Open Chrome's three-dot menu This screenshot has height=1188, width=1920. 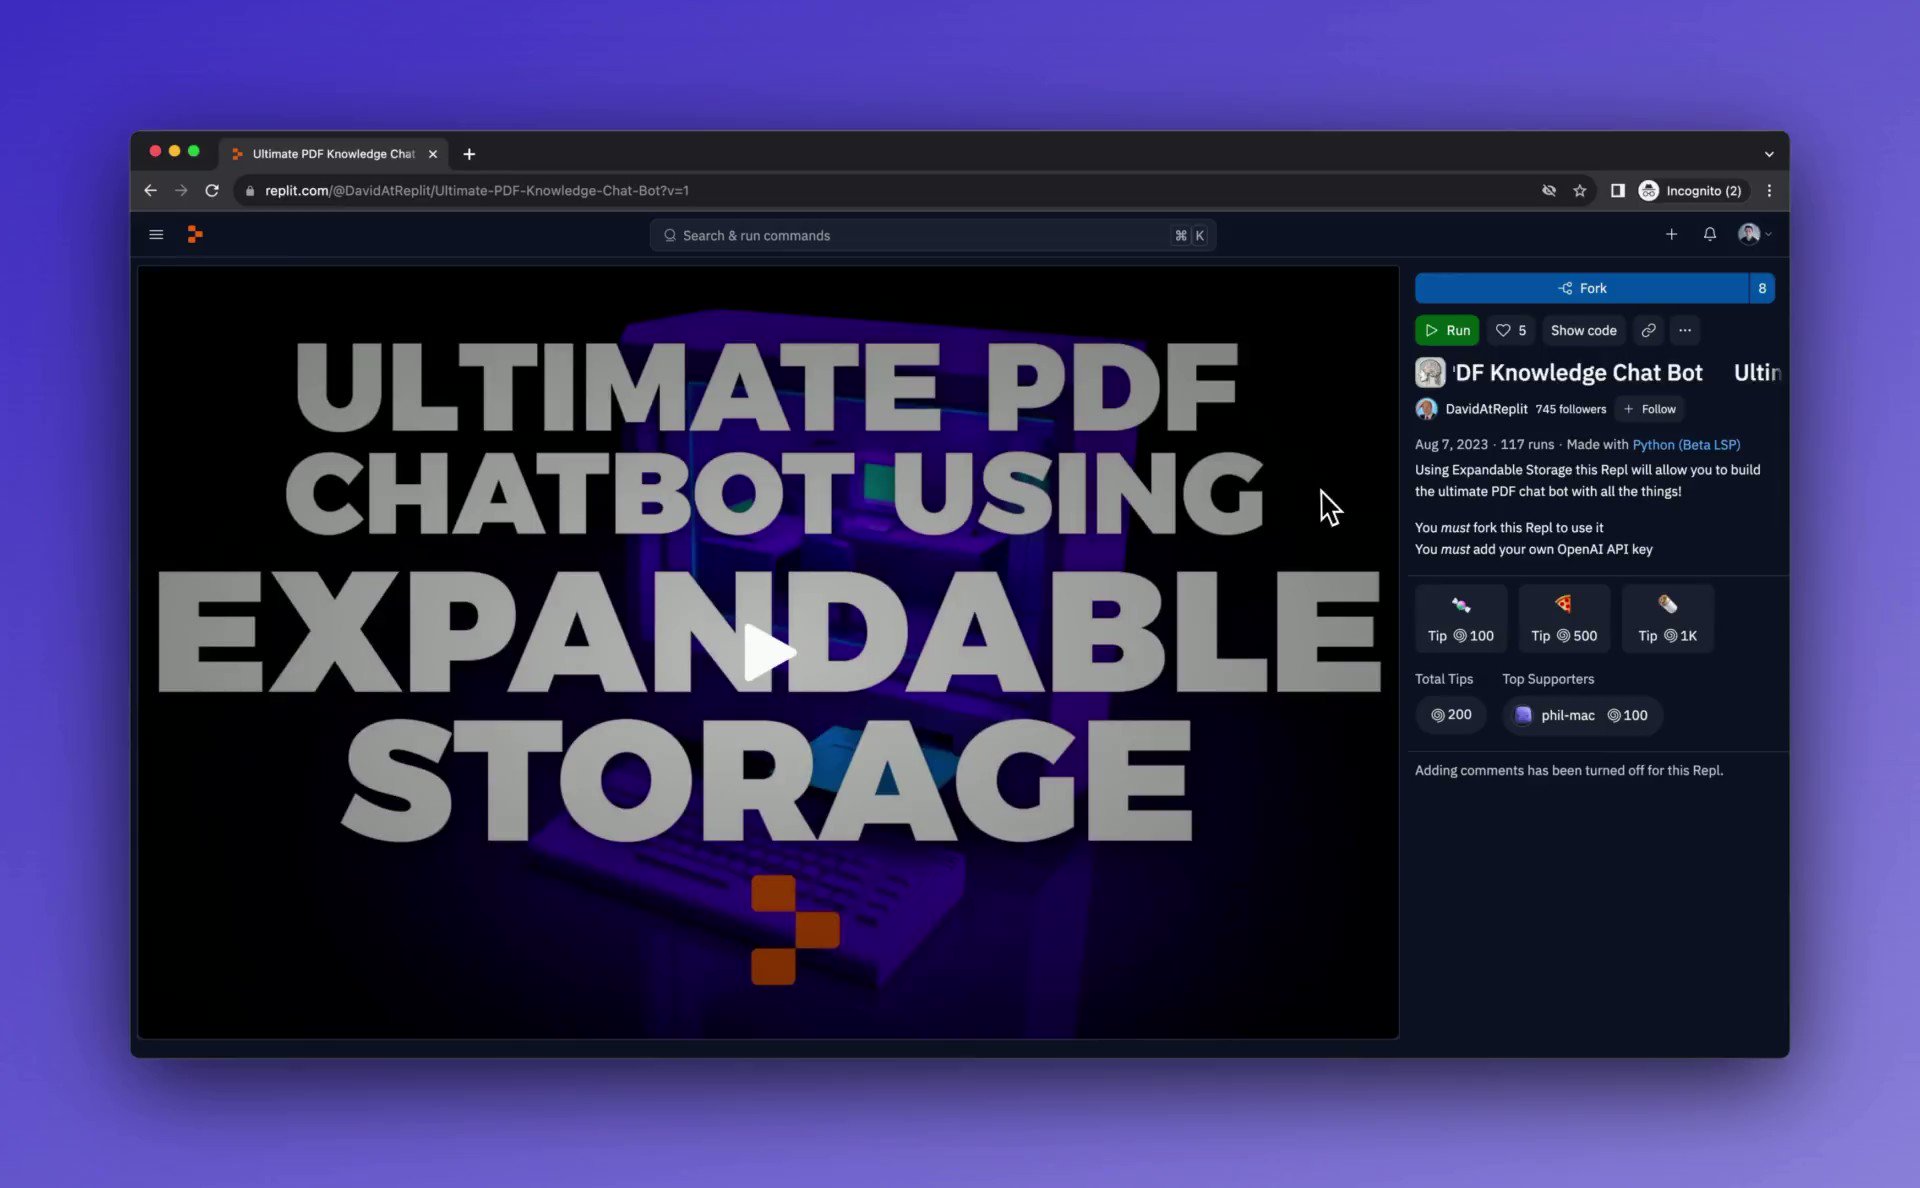click(x=1769, y=191)
